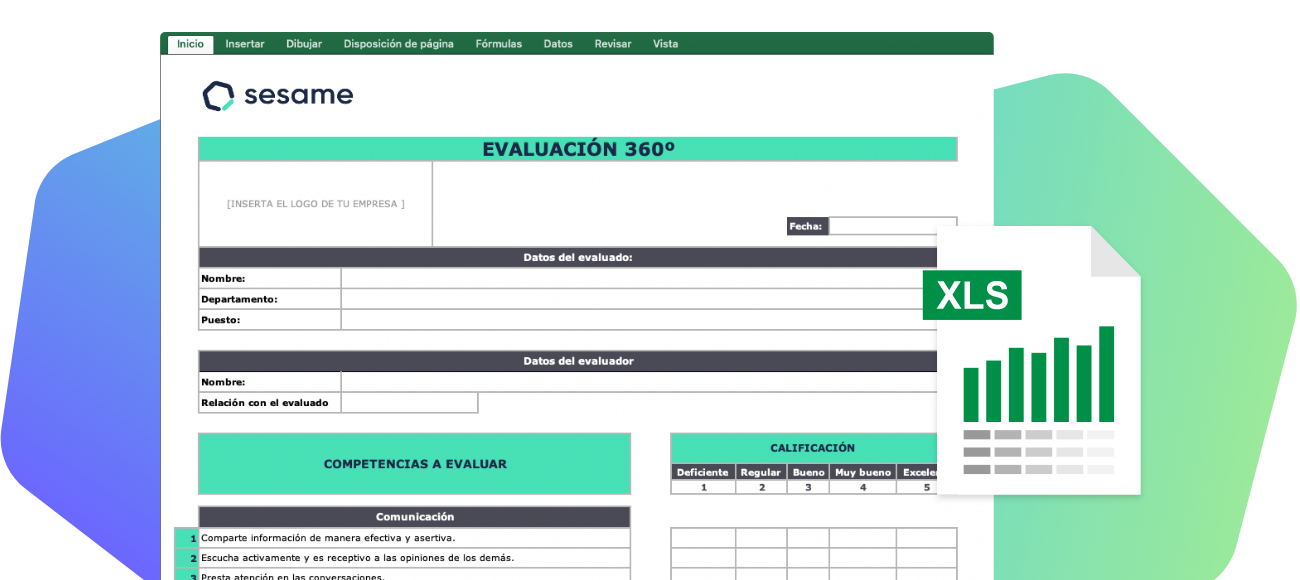Switch to the Insertar ribbon tab
Screen dimensions: 1300x580
pos(244,44)
